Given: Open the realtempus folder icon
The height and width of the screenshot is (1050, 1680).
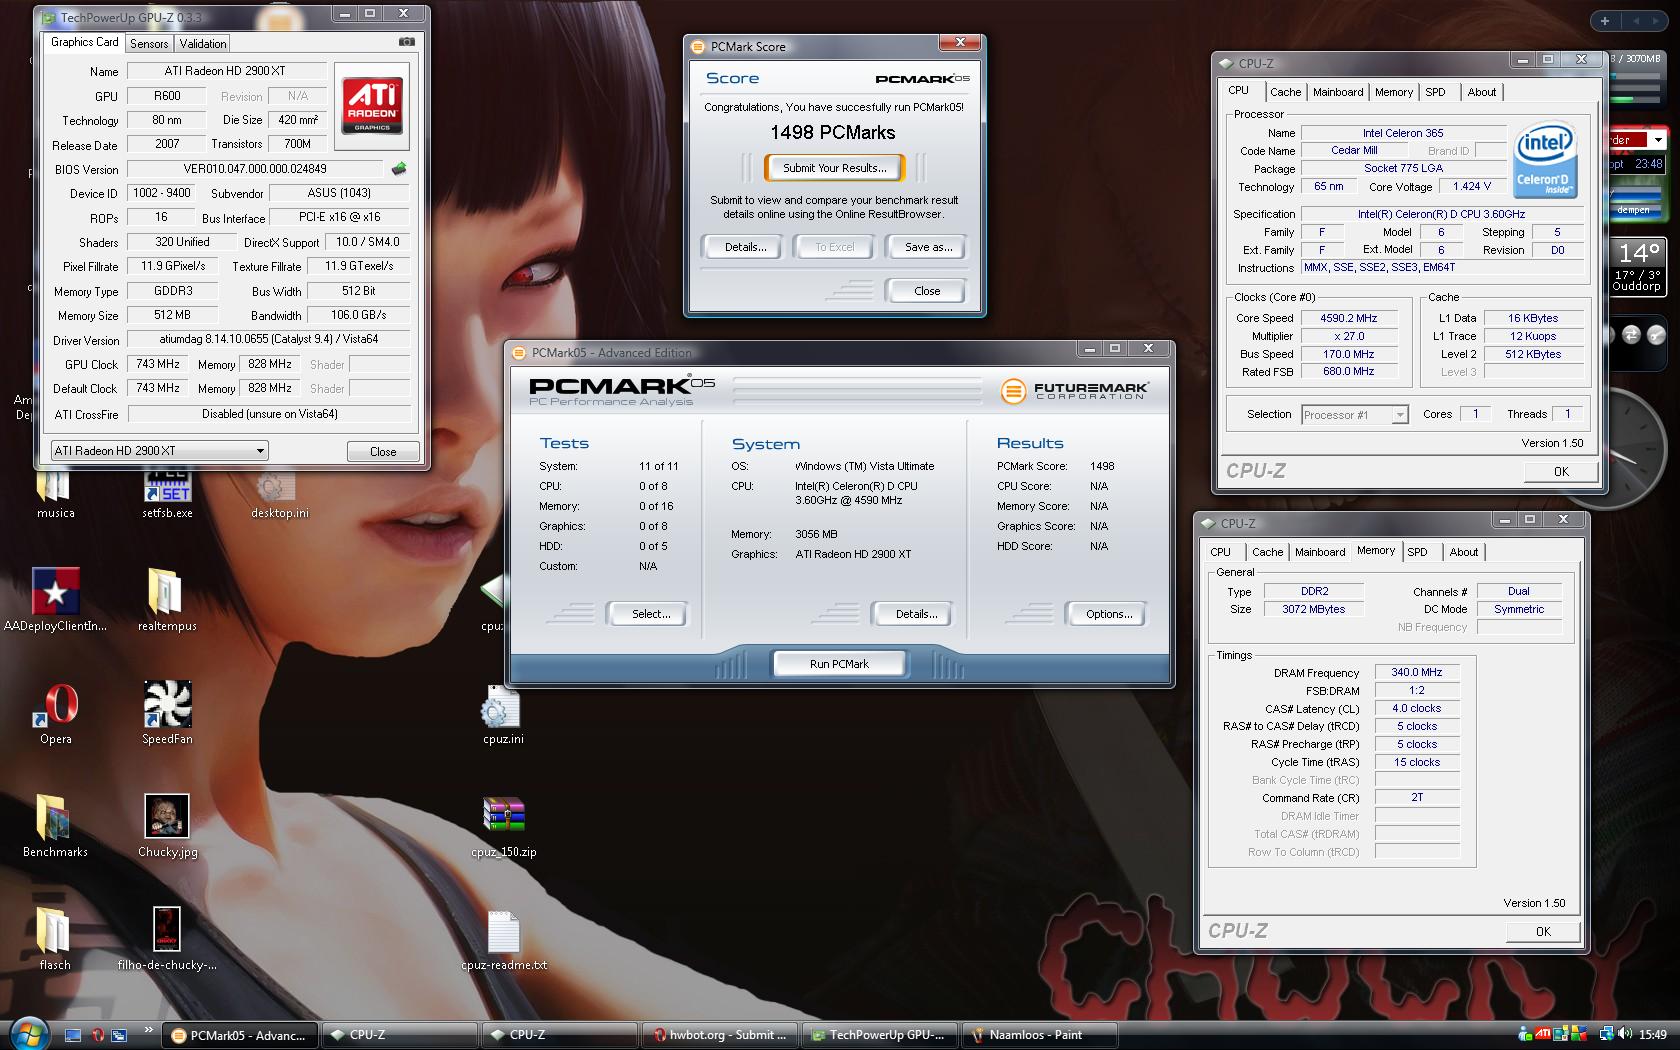Looking at the screenshot, I should [167, 600].
